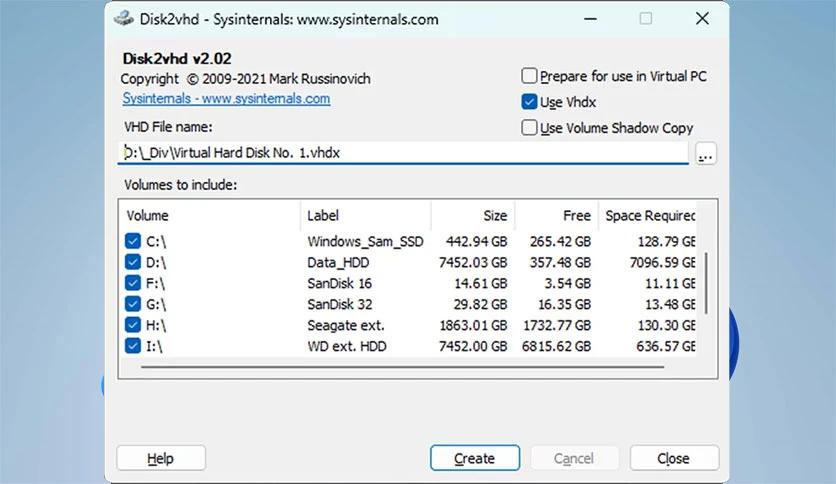
Task: Click the 1732.77 GB free value
Action: [x=557, y=325]
